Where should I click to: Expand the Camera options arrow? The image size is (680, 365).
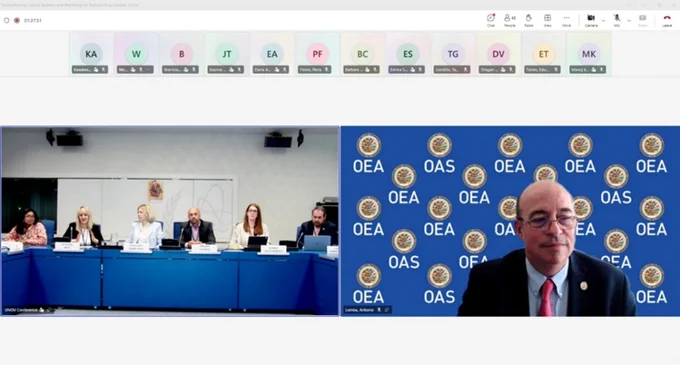coord(603,20)
